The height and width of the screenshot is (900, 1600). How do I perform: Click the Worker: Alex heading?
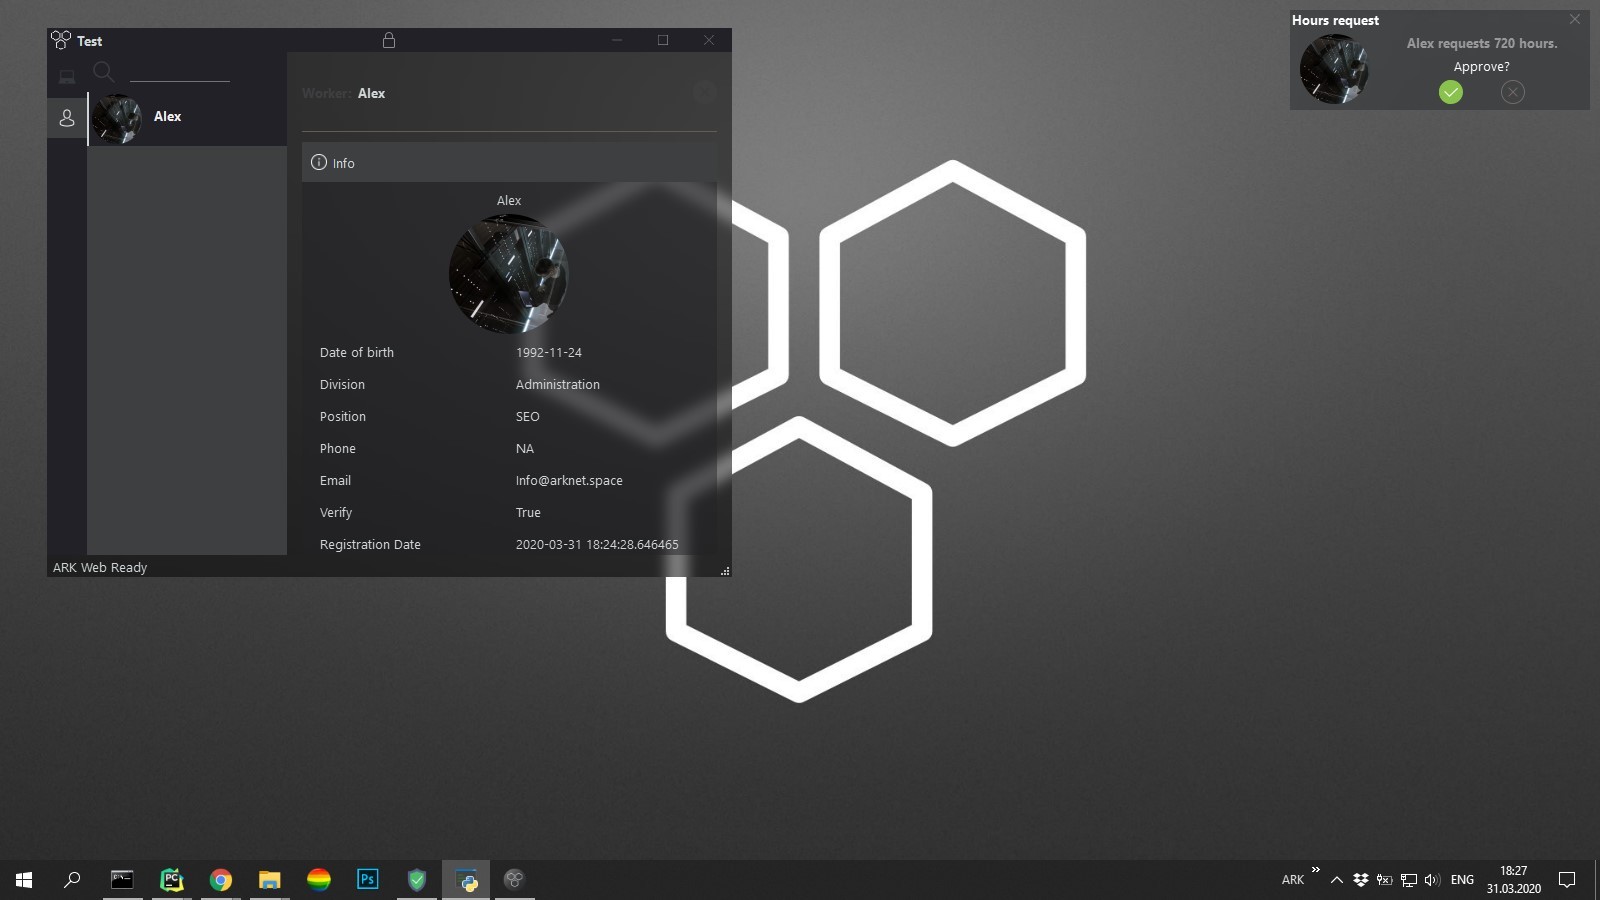(x=343, y=93)
